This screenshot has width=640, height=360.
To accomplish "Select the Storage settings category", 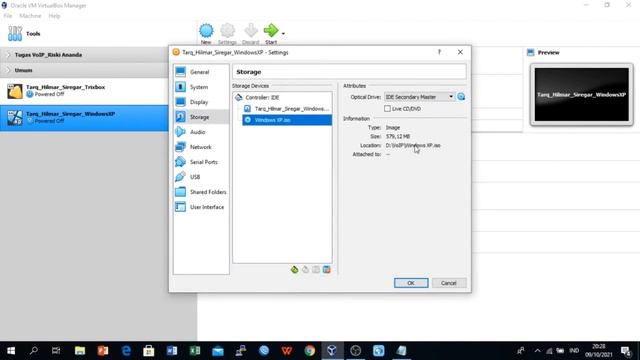I will pyautogui.click(x=200, y=117).
